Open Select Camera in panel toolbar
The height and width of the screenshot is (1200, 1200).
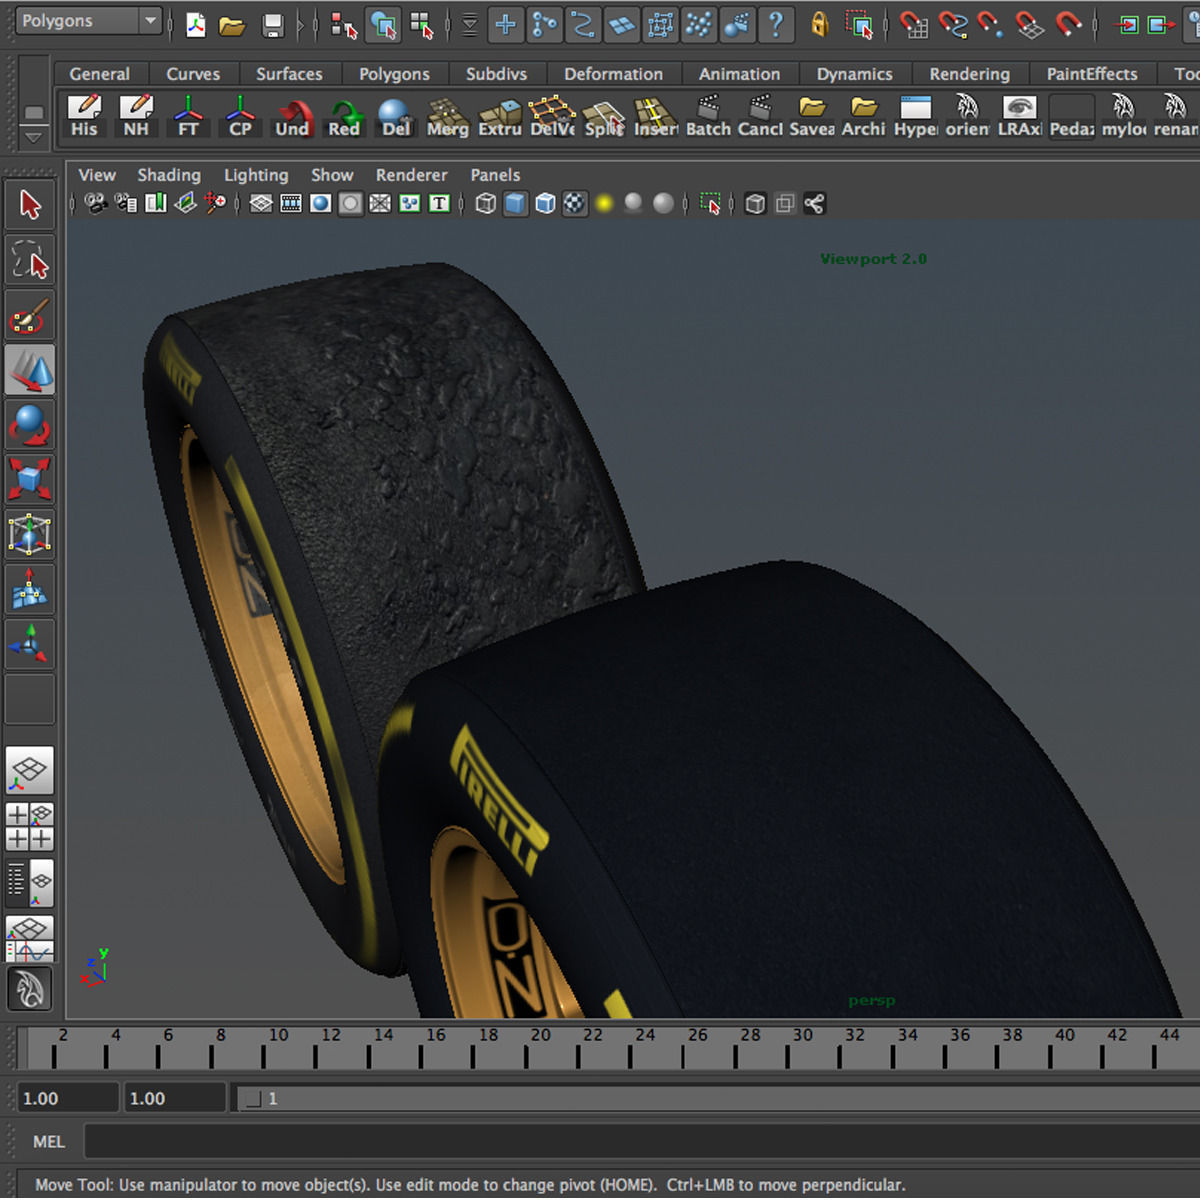[x=96, y=204]
